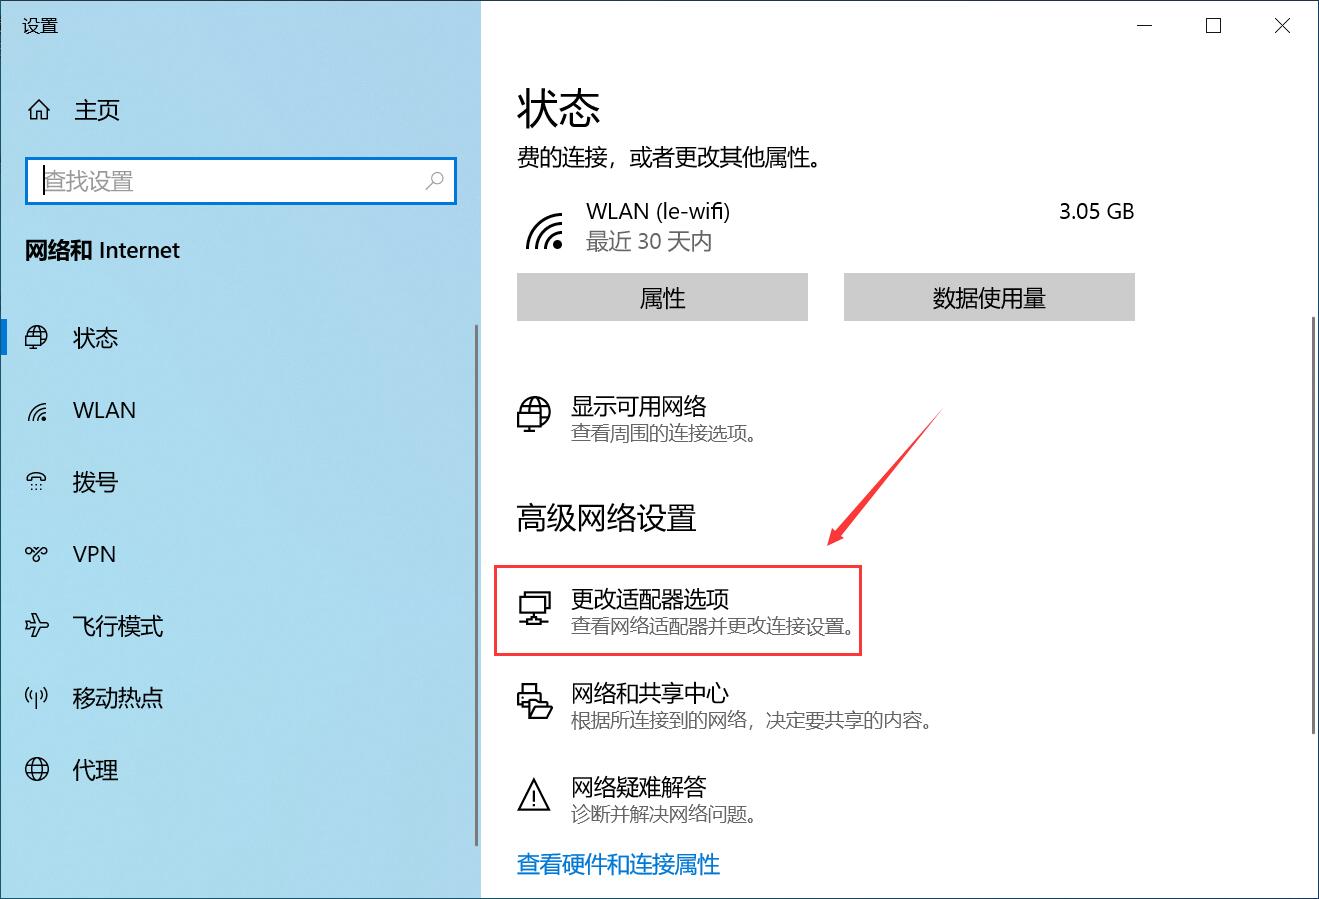The width and height of the screenshot is (1319, 899).
Task: Go to the 拨号 section
Action: click(96, 482)
